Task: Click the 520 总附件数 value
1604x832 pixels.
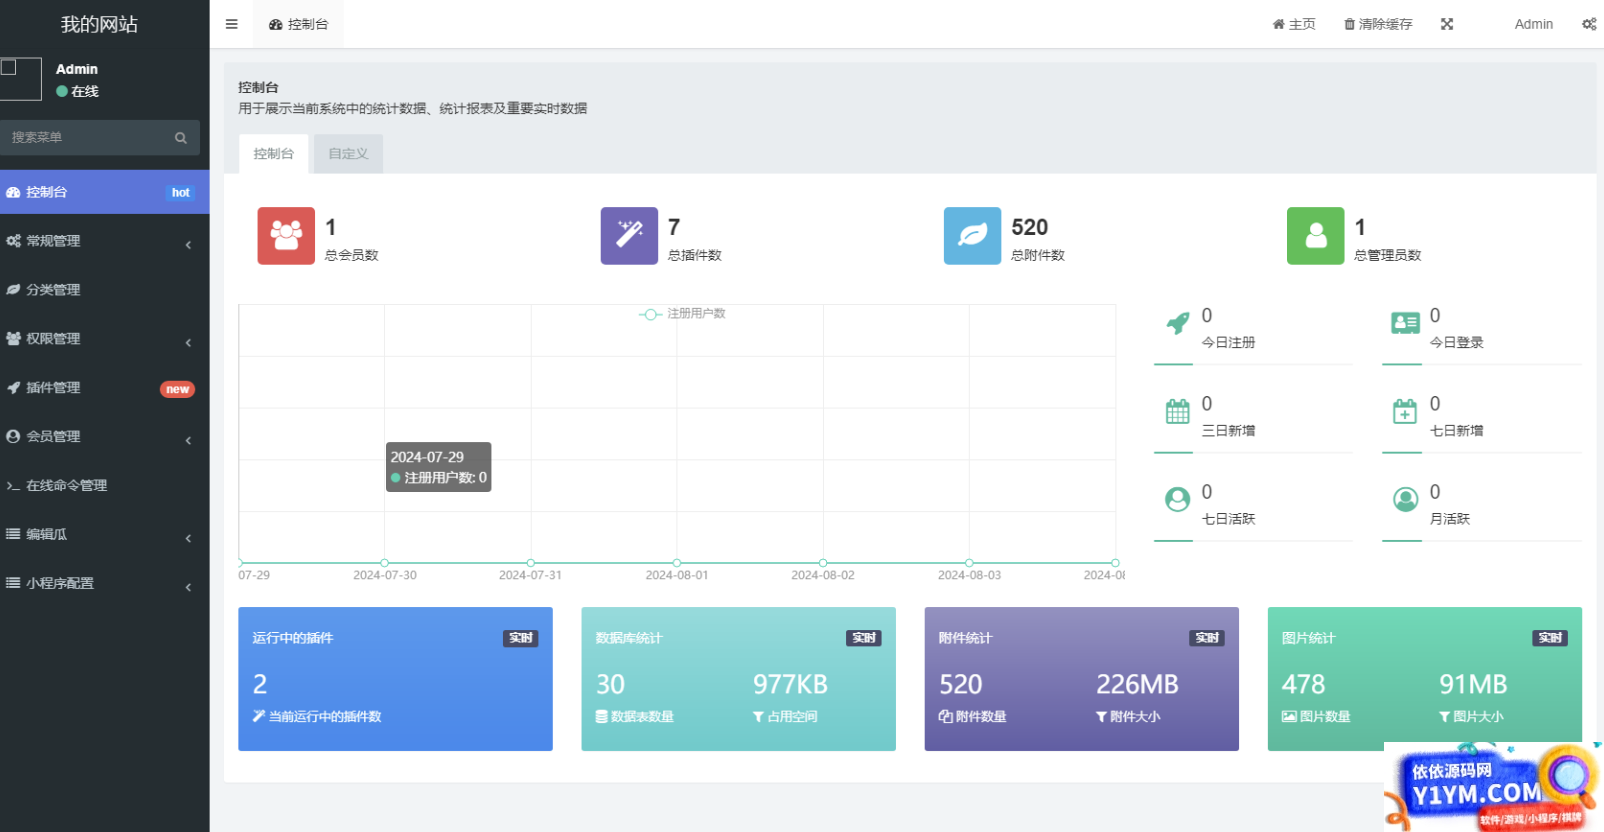Action: pos(1029,228)
